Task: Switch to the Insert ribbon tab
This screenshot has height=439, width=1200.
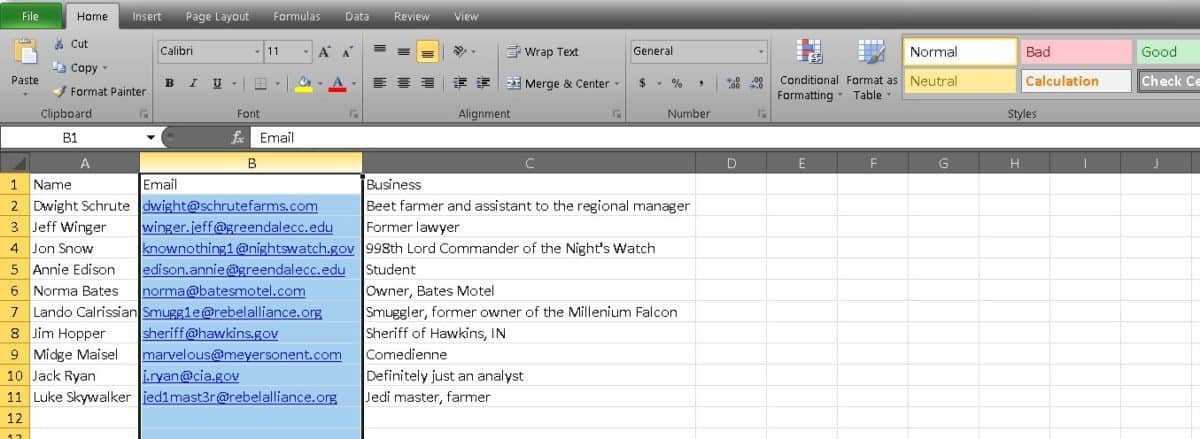Action: pos(147,17)
